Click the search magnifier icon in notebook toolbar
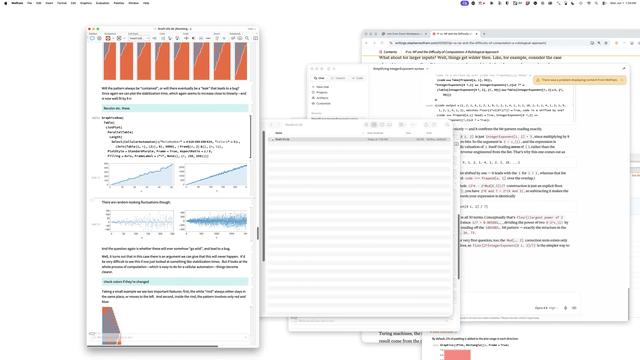640x360 pixels. point(247,38)
